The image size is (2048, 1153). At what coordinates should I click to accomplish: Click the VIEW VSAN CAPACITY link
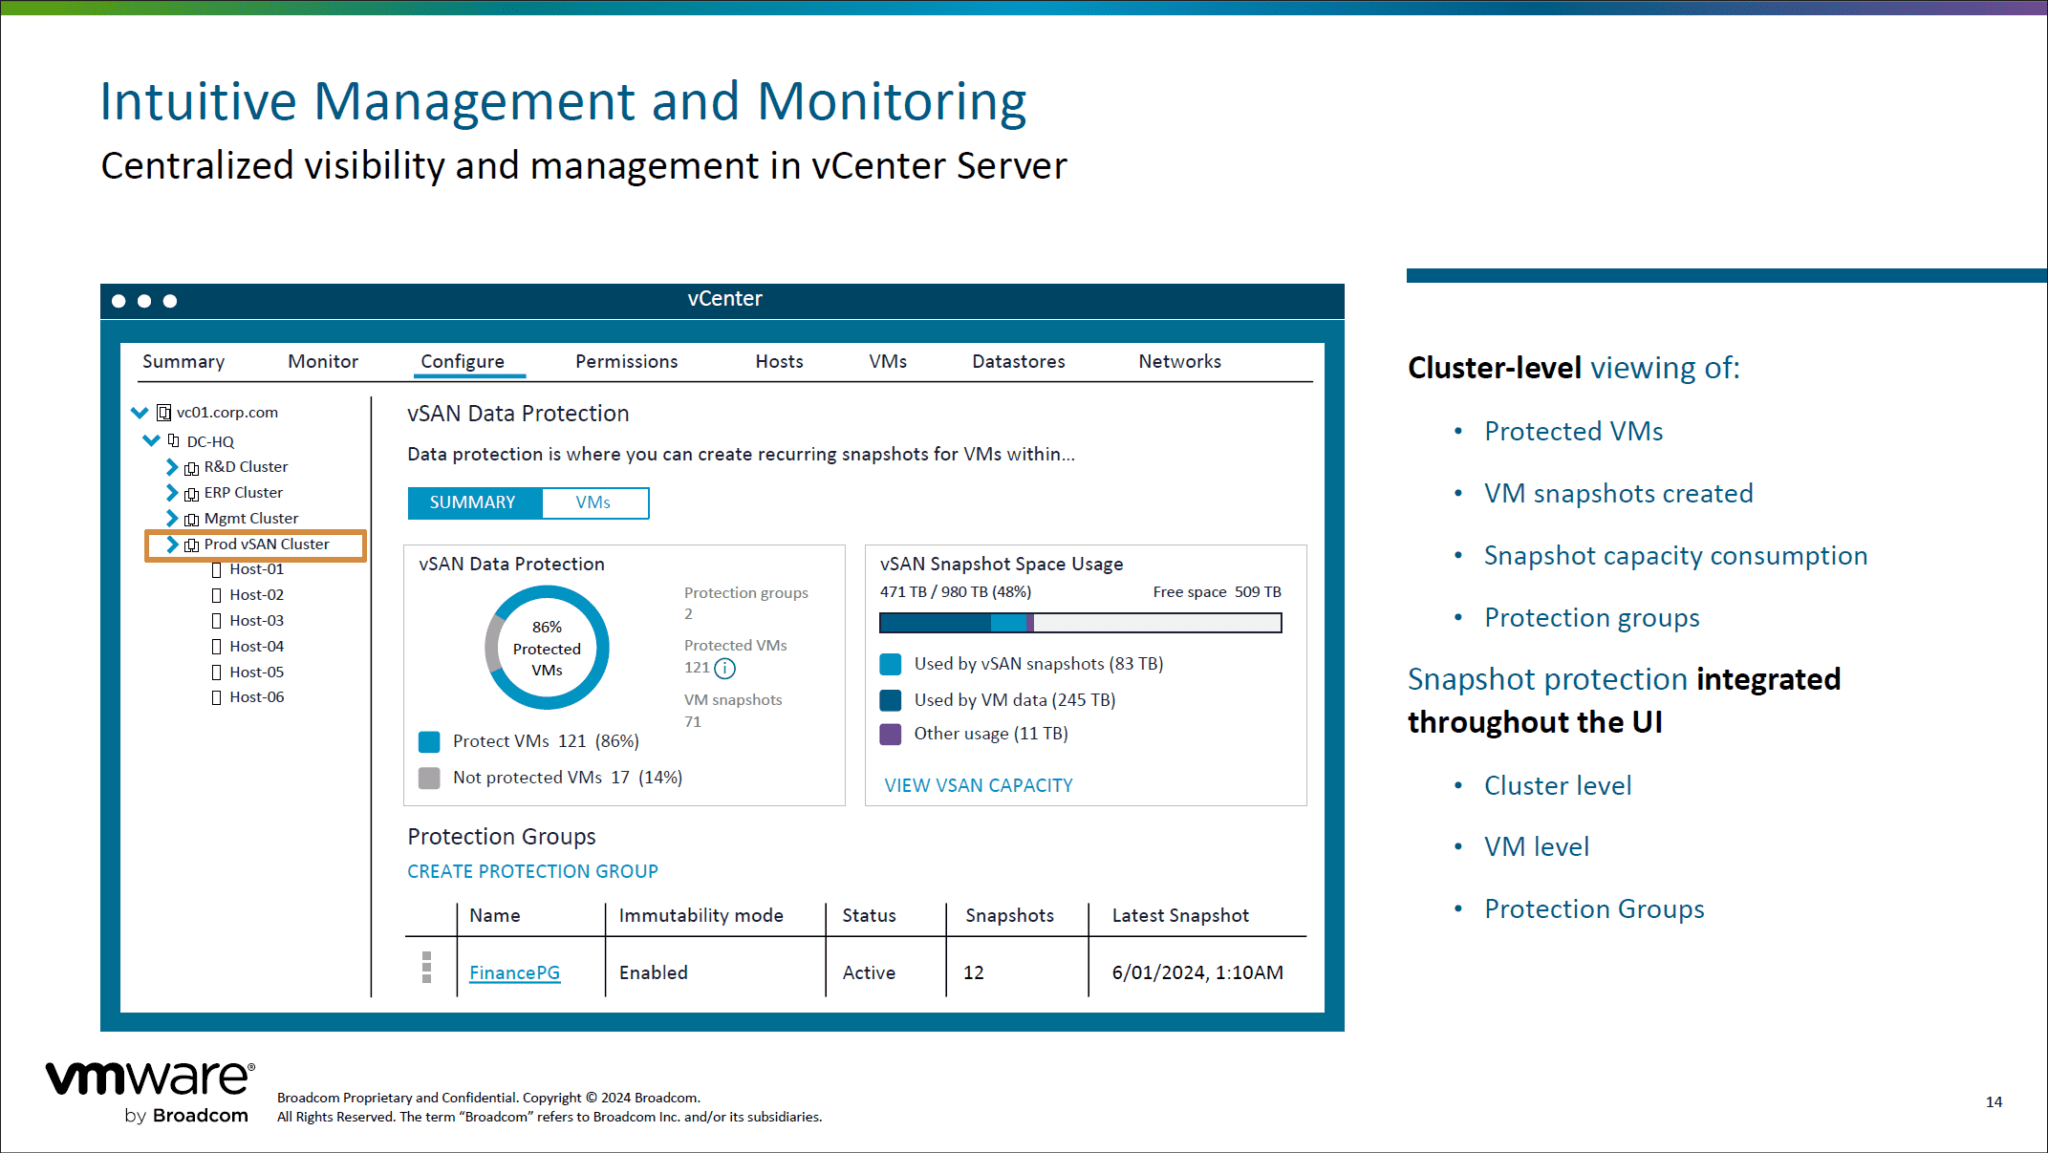pos(978,786)
